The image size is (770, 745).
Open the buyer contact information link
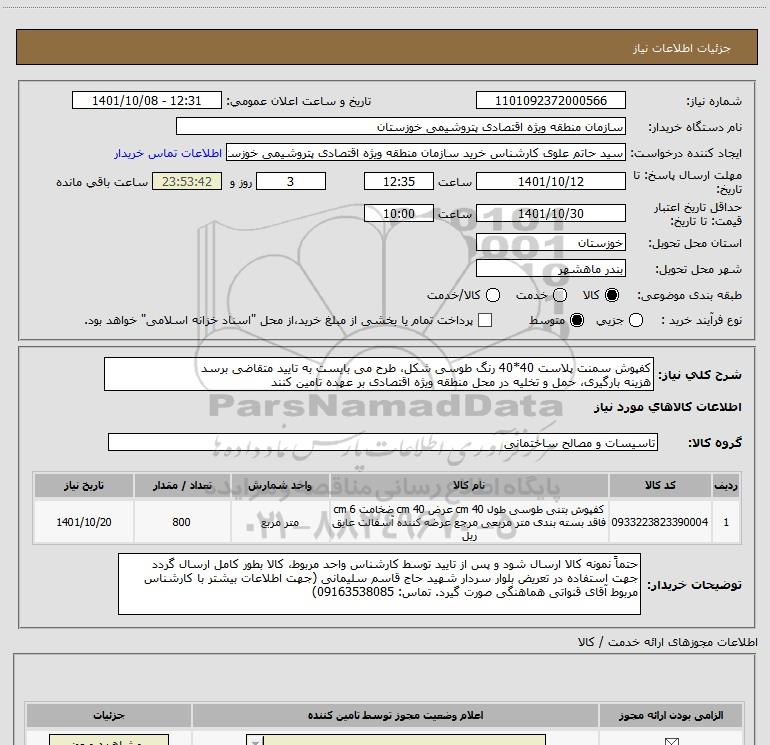[x=168, y=153]
